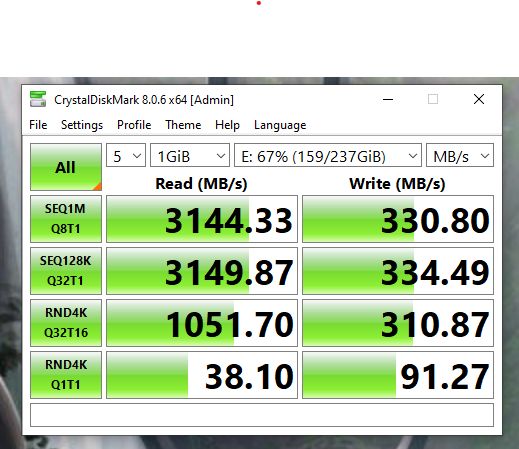Start the RND4K Q32T16 test
This screenshot has height=449, width=519.
coord(66,323)
